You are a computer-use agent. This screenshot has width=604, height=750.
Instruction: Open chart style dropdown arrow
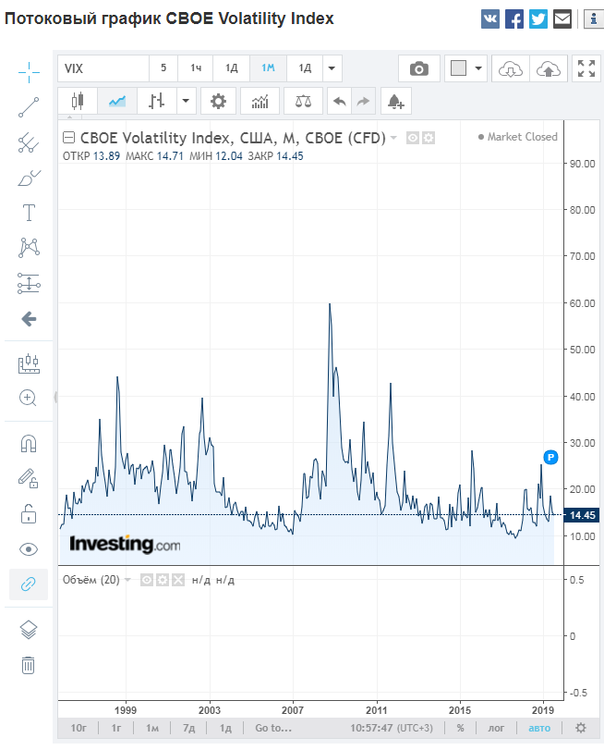[186, 101]
